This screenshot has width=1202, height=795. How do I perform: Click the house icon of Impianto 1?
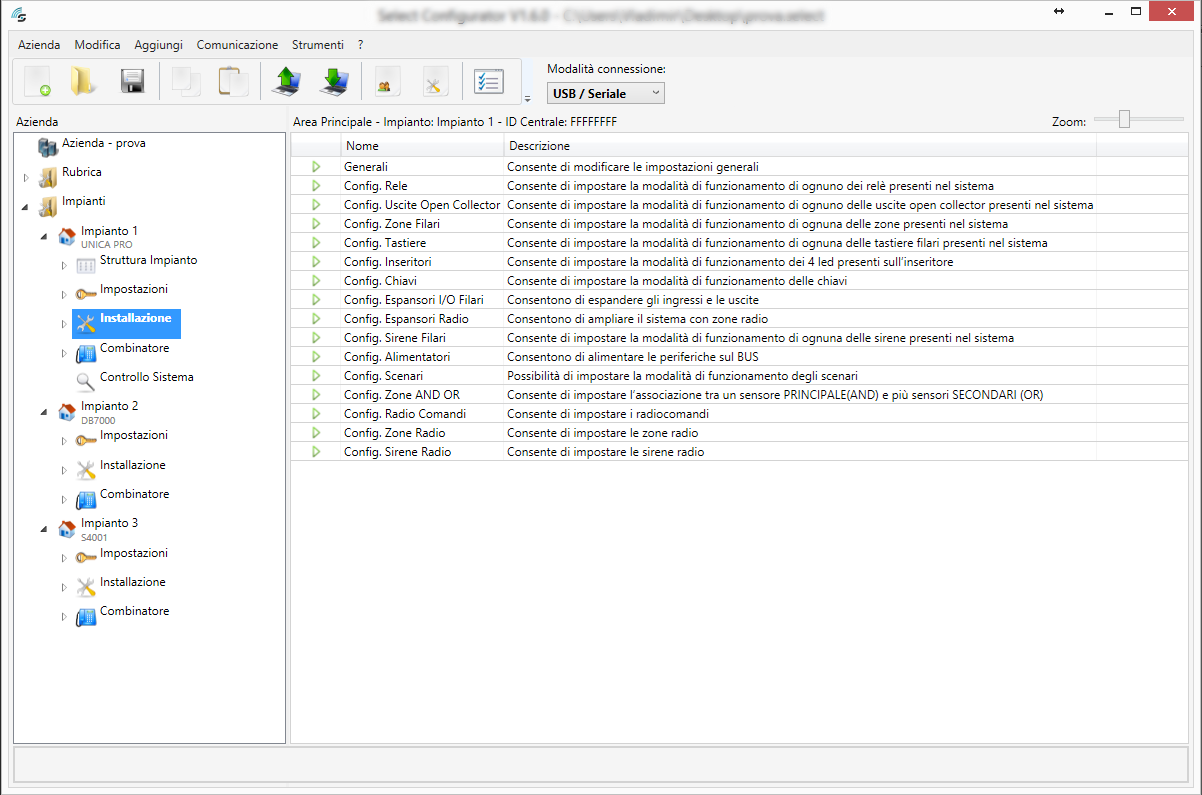tap(67, 236)
